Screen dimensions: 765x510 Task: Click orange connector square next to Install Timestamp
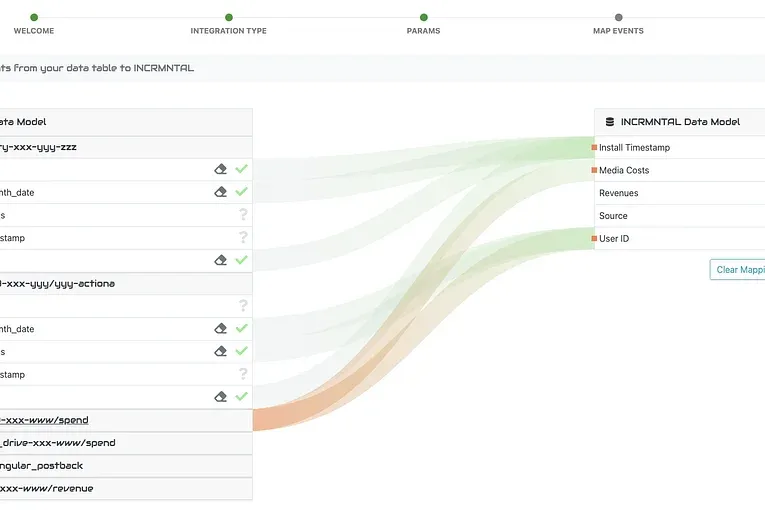coord(594,147)
